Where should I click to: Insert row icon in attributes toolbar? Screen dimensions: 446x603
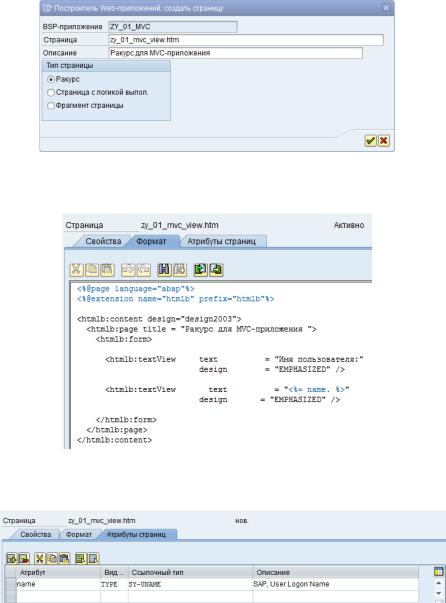pos(12,558)
